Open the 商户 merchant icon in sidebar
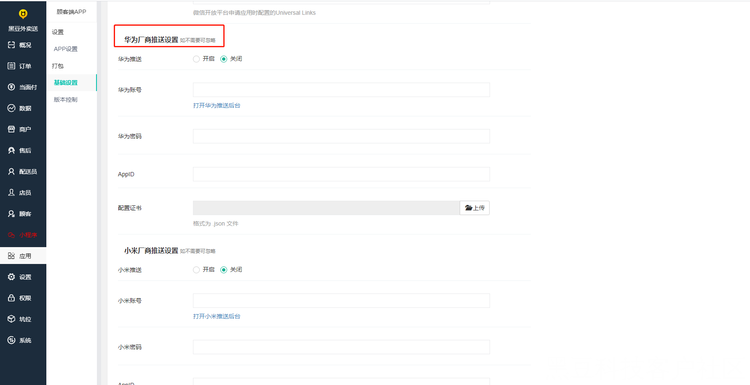 pyautogui.click(x=11, y=129)
